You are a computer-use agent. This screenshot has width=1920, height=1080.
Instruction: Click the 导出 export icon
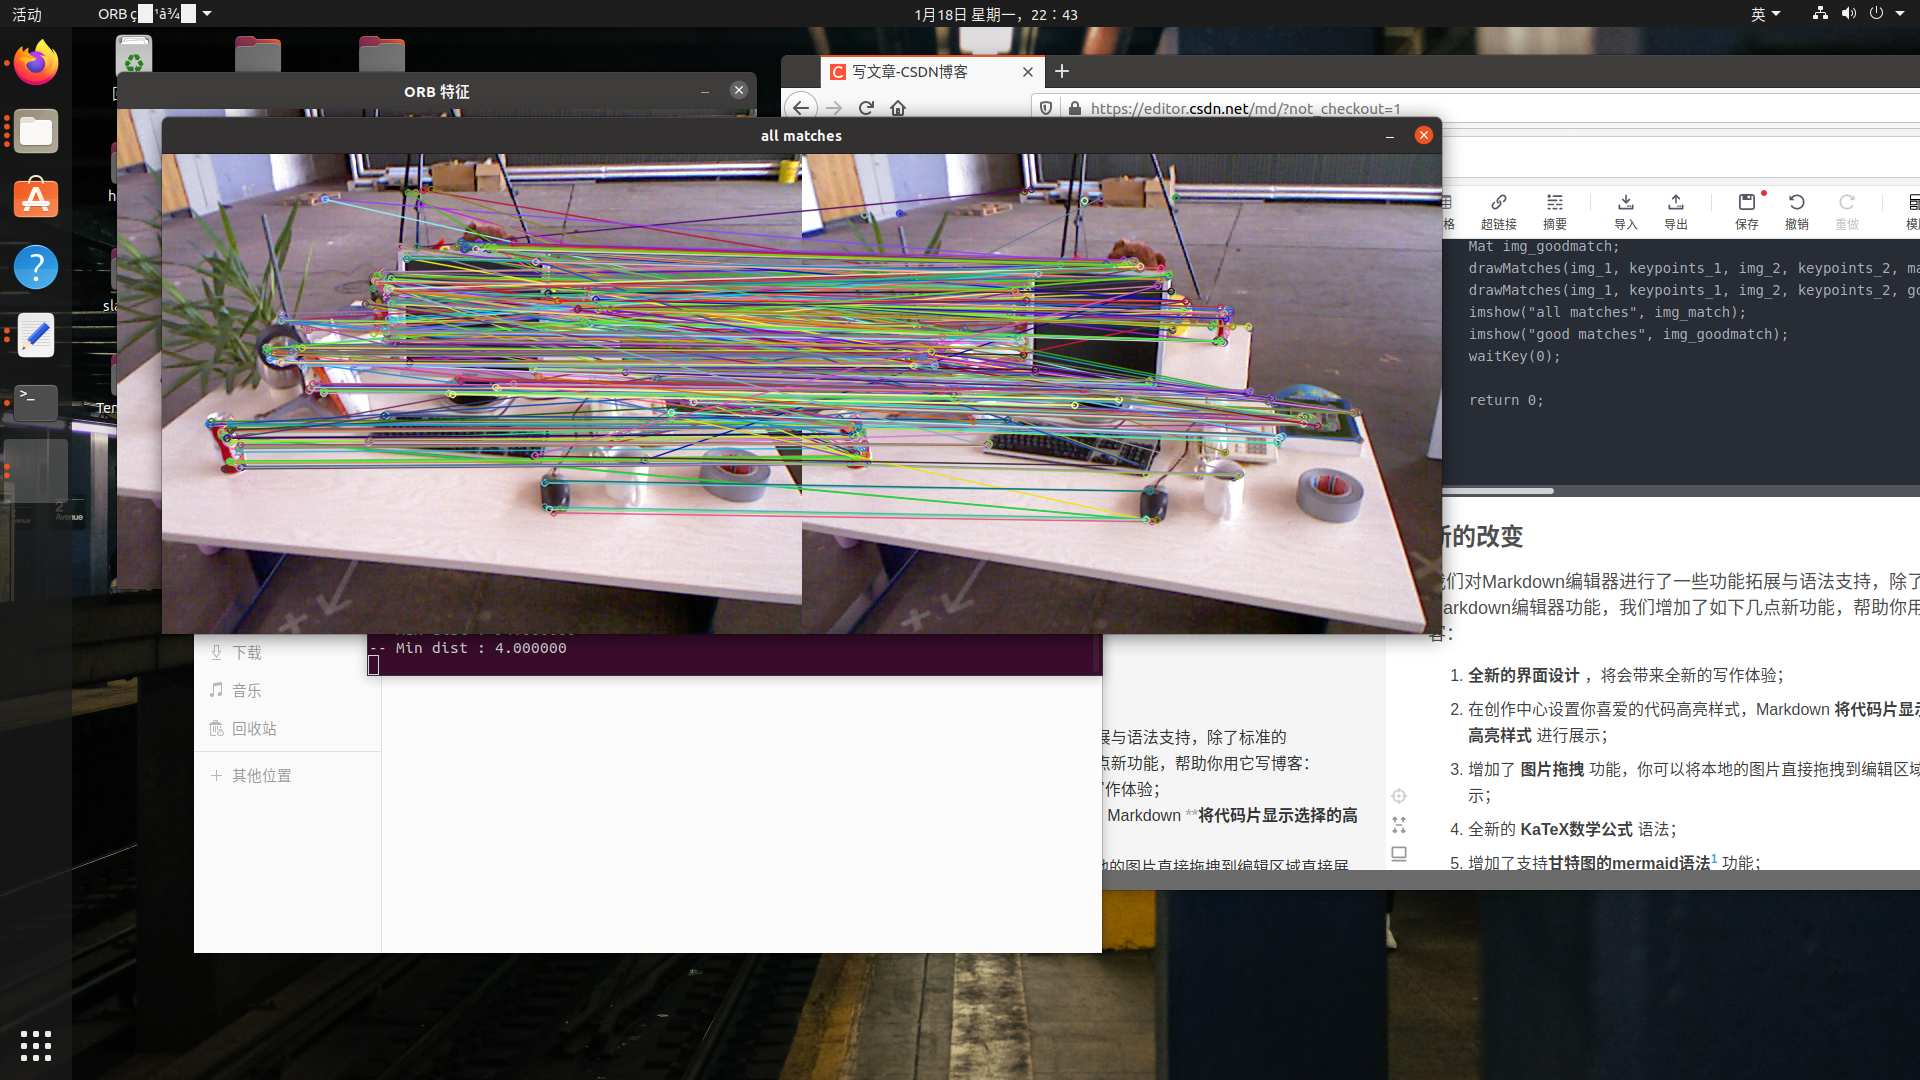[x=1675, y=211]
